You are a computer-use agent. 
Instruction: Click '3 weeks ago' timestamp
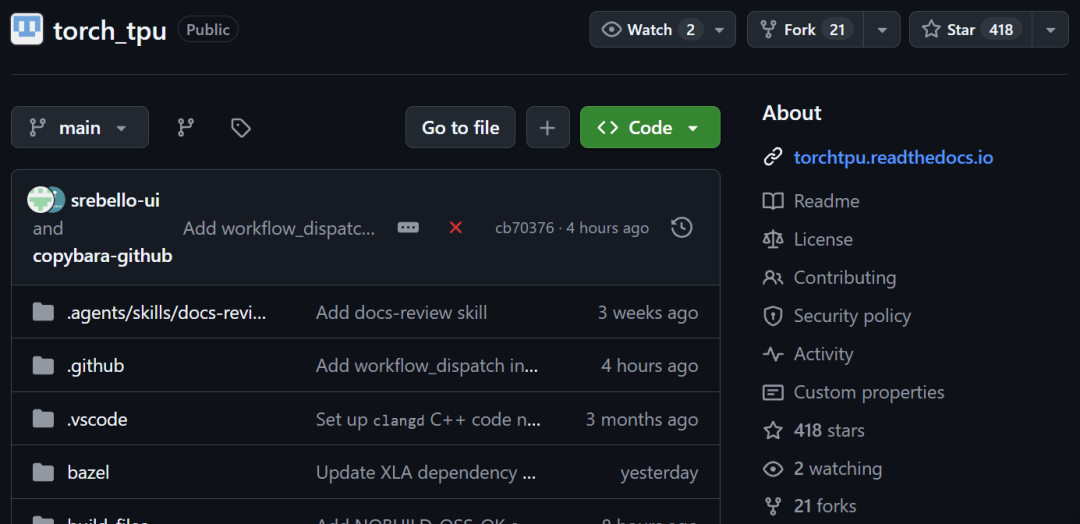click(x=648, y=313)
